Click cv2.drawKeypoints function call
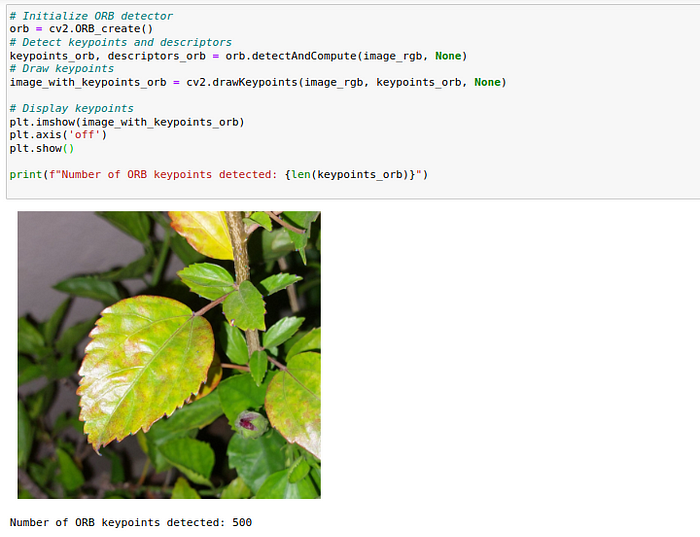This screenshot has height=537, width=700. 242,83
